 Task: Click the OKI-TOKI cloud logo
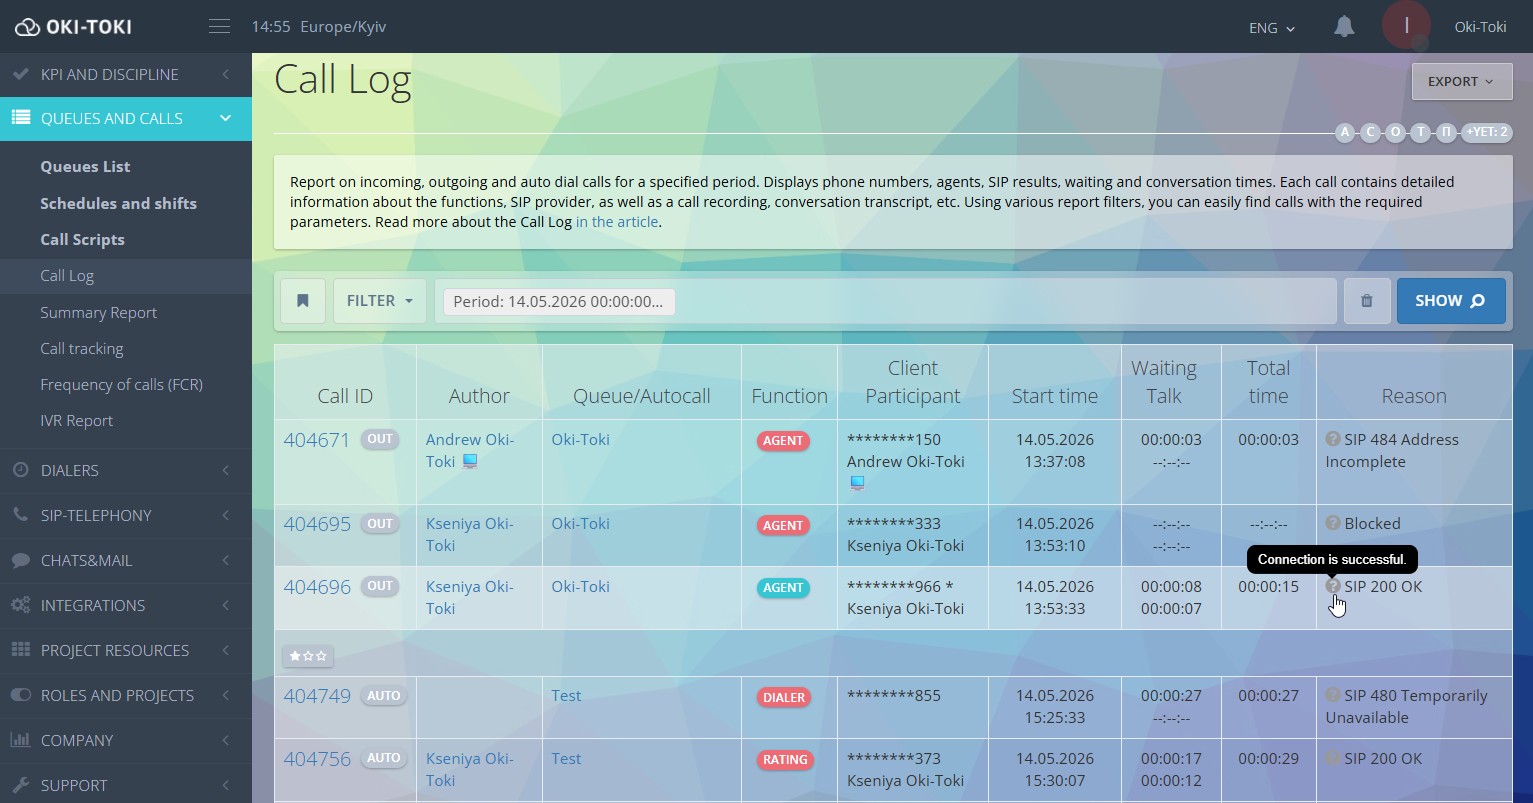point(73,27)
